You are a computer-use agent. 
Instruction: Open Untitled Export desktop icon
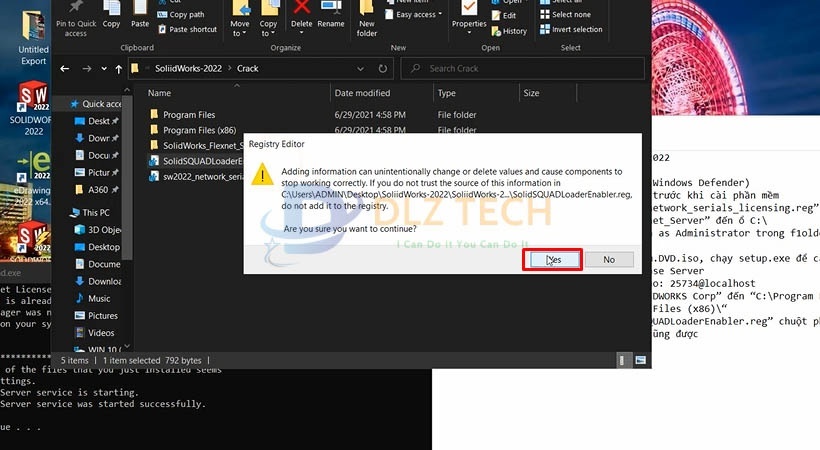(33, 39)
